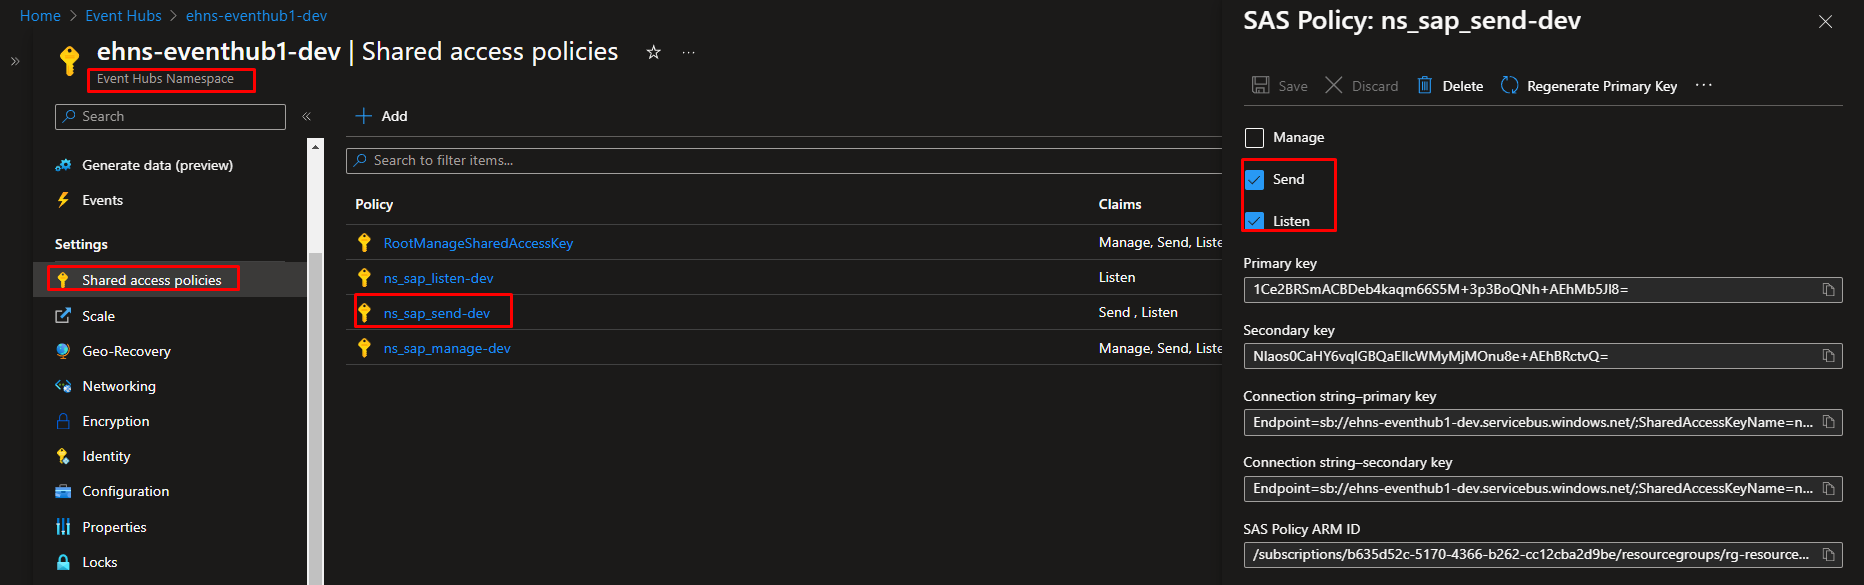Image resolution: width=1864 pixels, height=585 pixels.
Task: Sort by the Claims column header
Action: click(1120, 204)
